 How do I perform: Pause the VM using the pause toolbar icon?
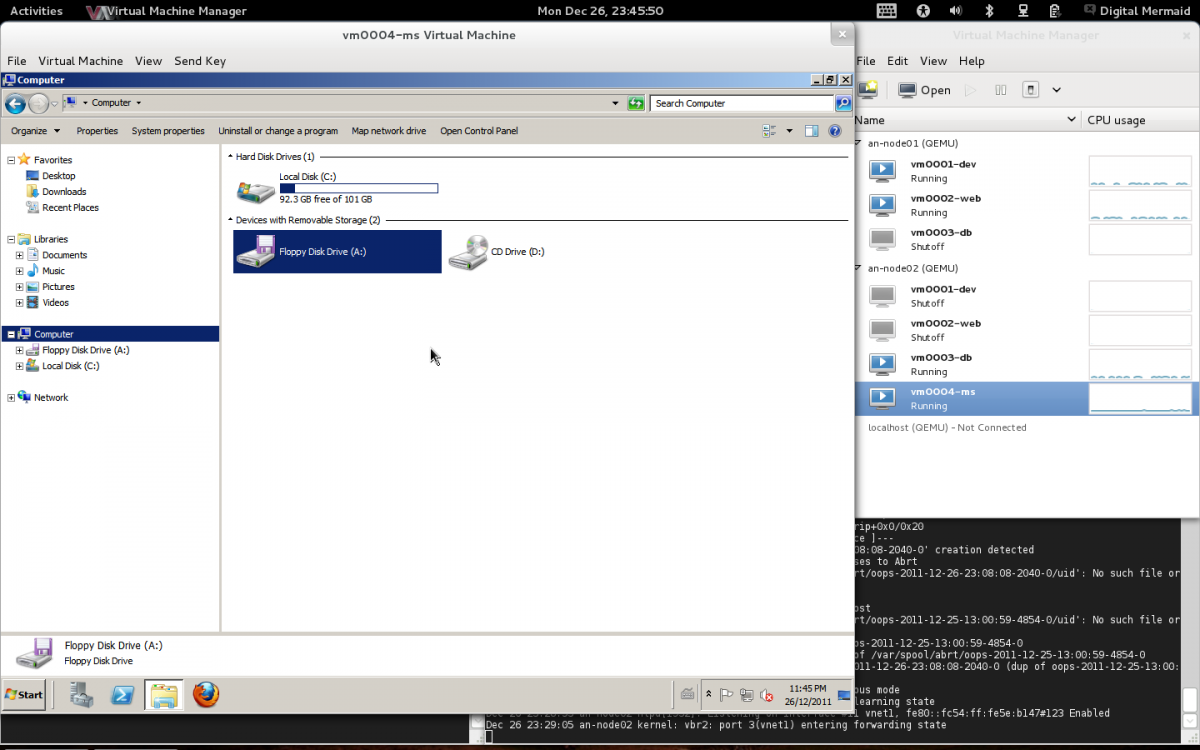click(1000, 90)
